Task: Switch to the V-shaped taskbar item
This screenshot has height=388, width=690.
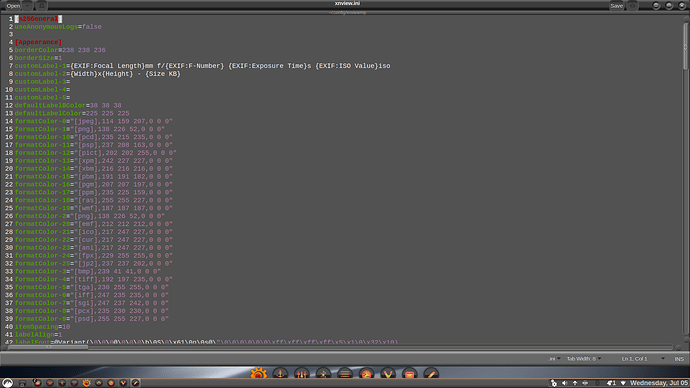Action: coord(123,383)
